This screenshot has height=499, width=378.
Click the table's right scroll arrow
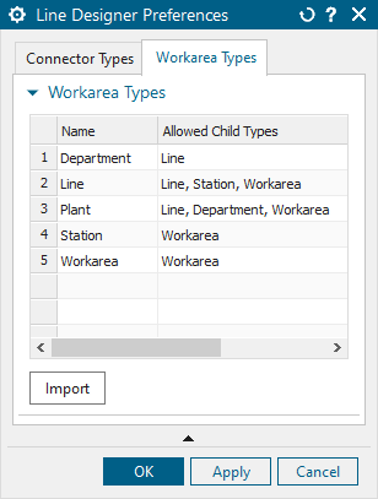tap(337, 348)
